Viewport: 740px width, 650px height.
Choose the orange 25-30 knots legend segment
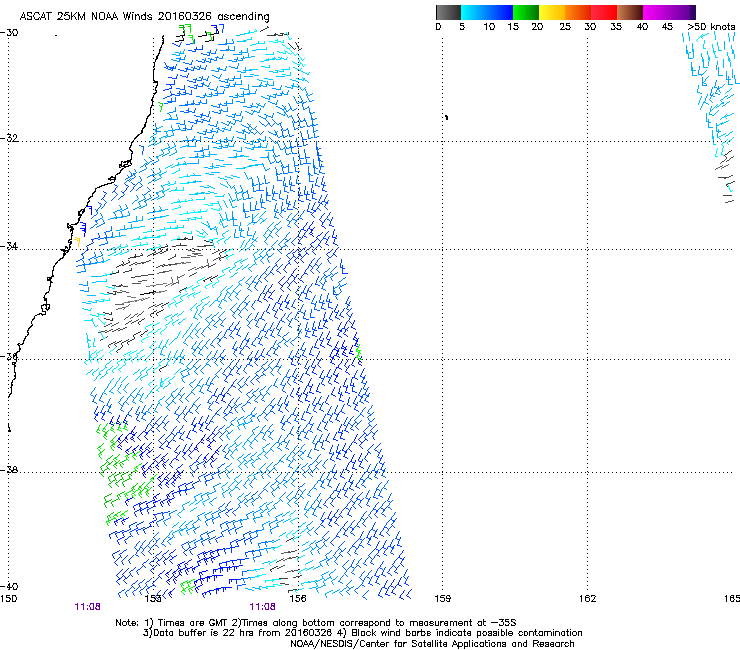pos(578,12)
